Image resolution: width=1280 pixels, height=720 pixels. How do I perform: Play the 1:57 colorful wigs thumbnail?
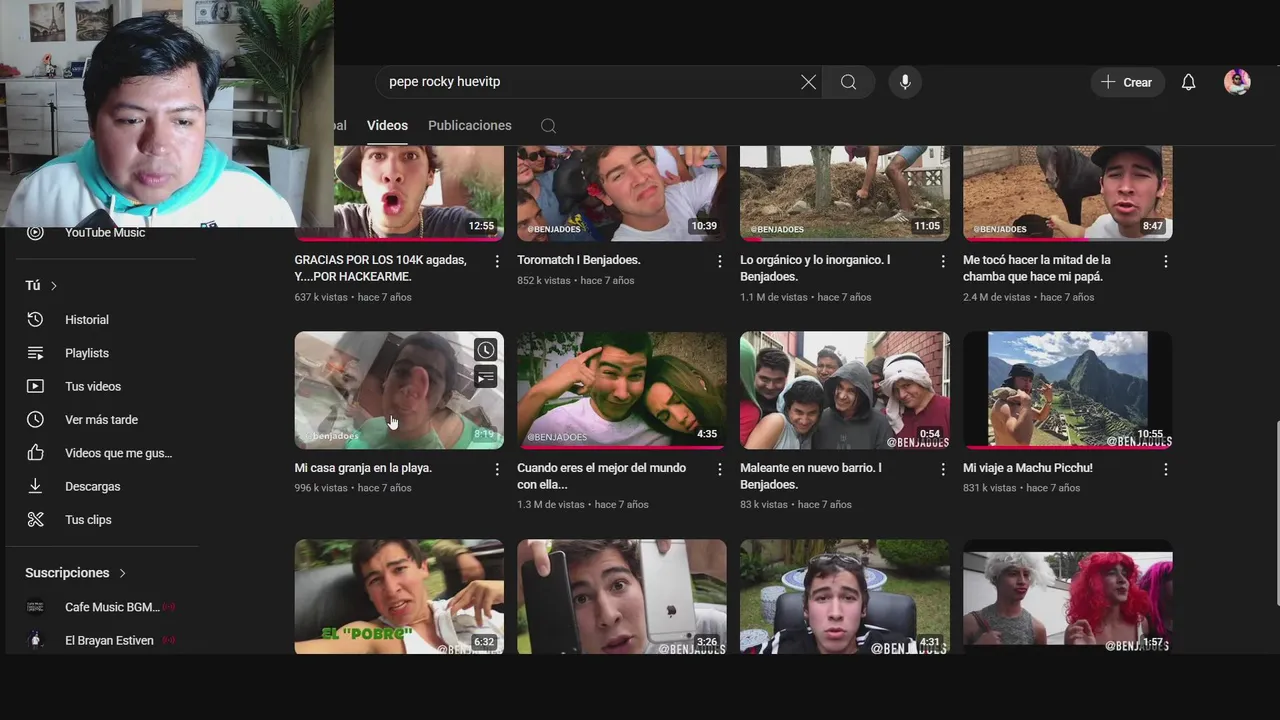(x=1067, y=597)
